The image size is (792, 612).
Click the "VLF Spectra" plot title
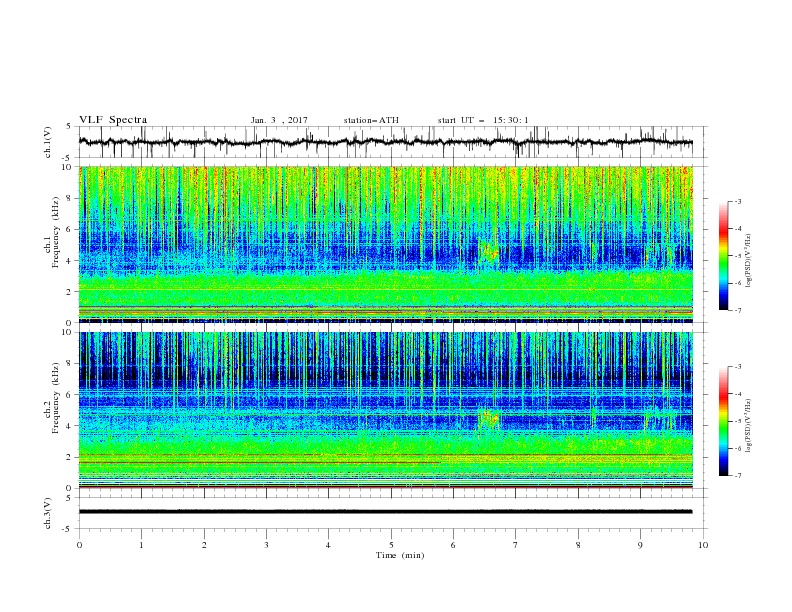coord(113,120)
